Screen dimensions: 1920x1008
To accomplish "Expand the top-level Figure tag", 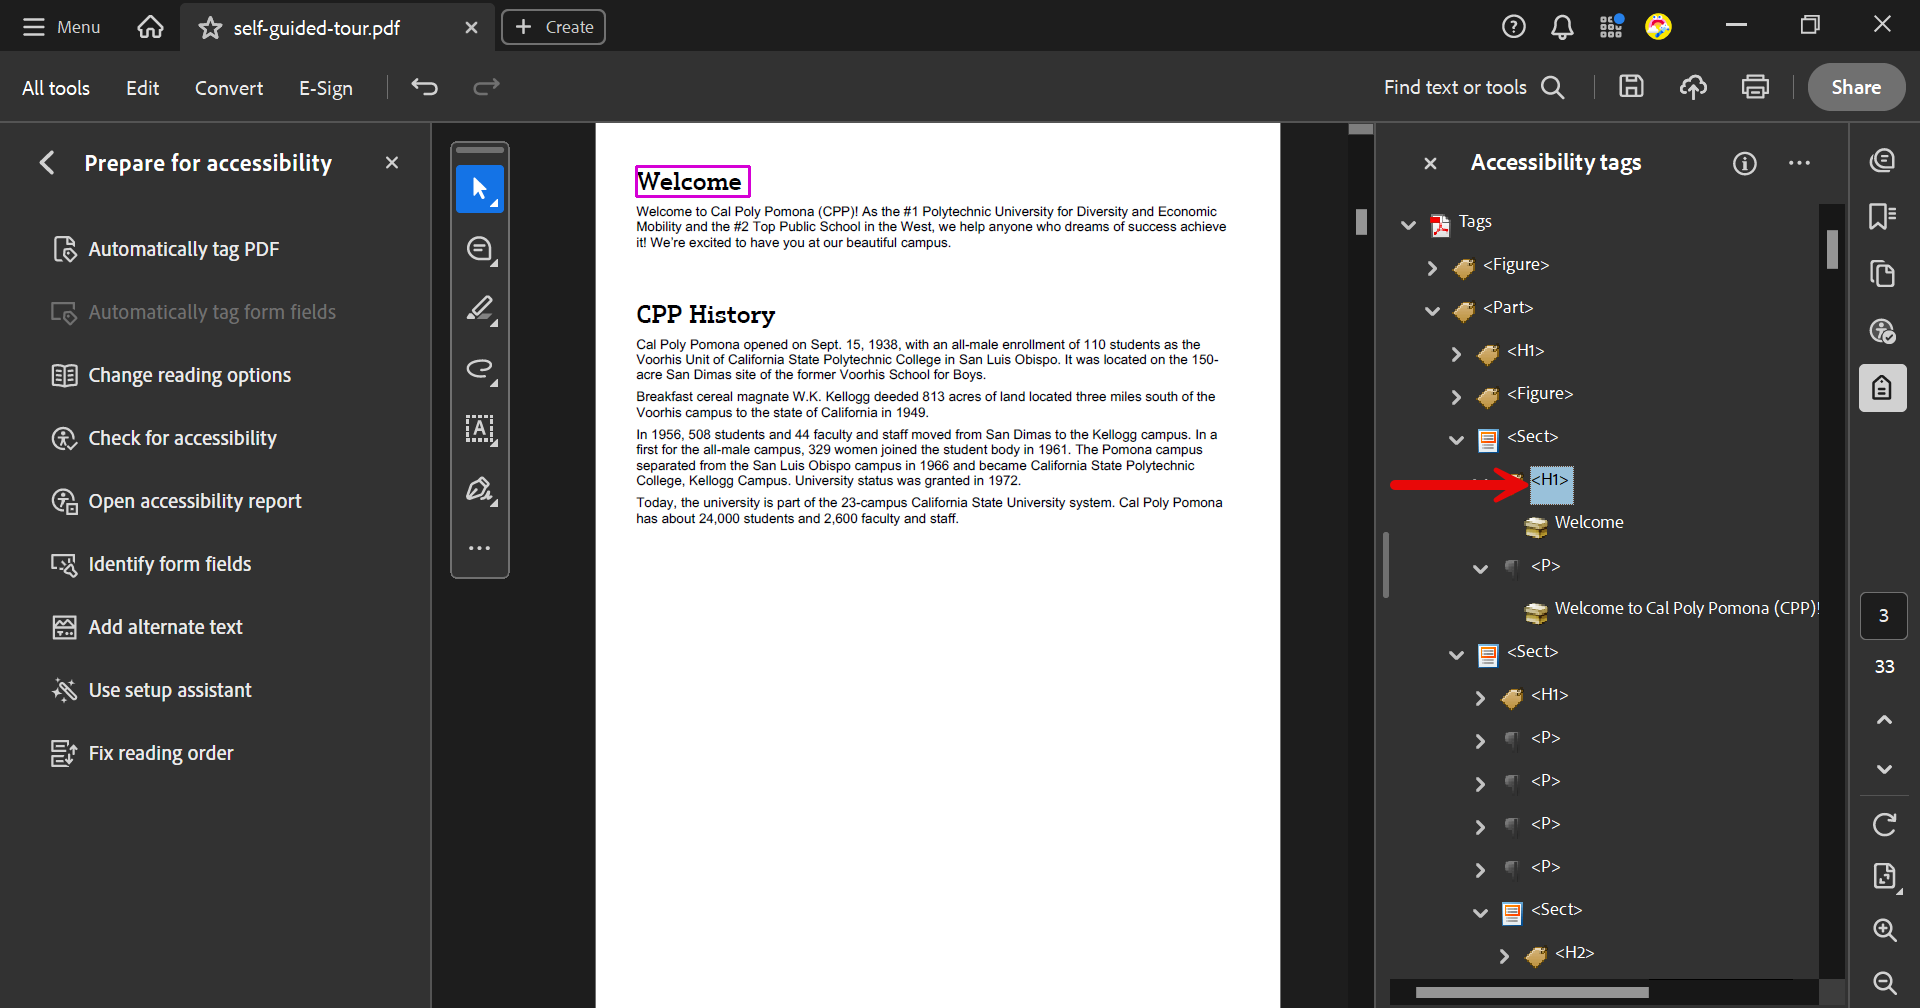I will (1432, 267).
